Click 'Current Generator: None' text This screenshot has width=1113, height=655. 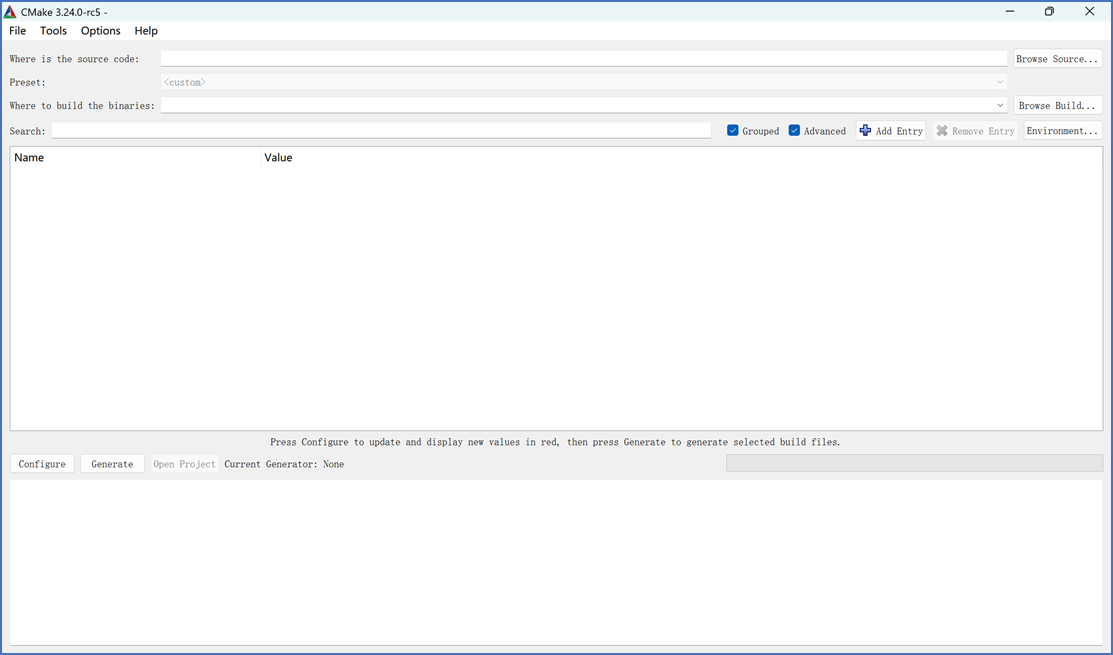(x=284, y=464)
